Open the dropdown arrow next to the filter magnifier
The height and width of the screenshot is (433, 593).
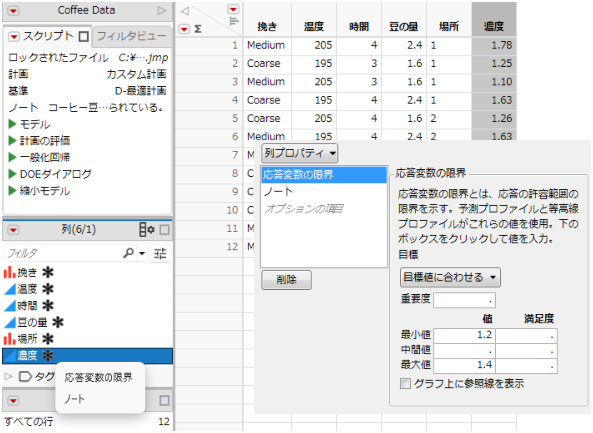point(142,253)
